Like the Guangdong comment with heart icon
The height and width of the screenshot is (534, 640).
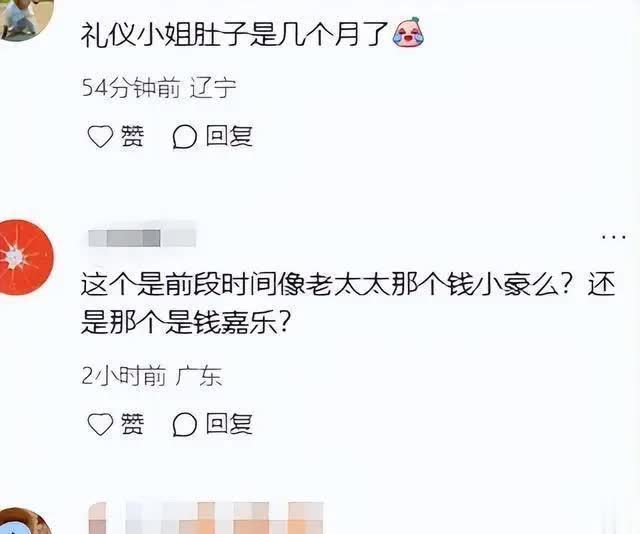coord(100,424)
